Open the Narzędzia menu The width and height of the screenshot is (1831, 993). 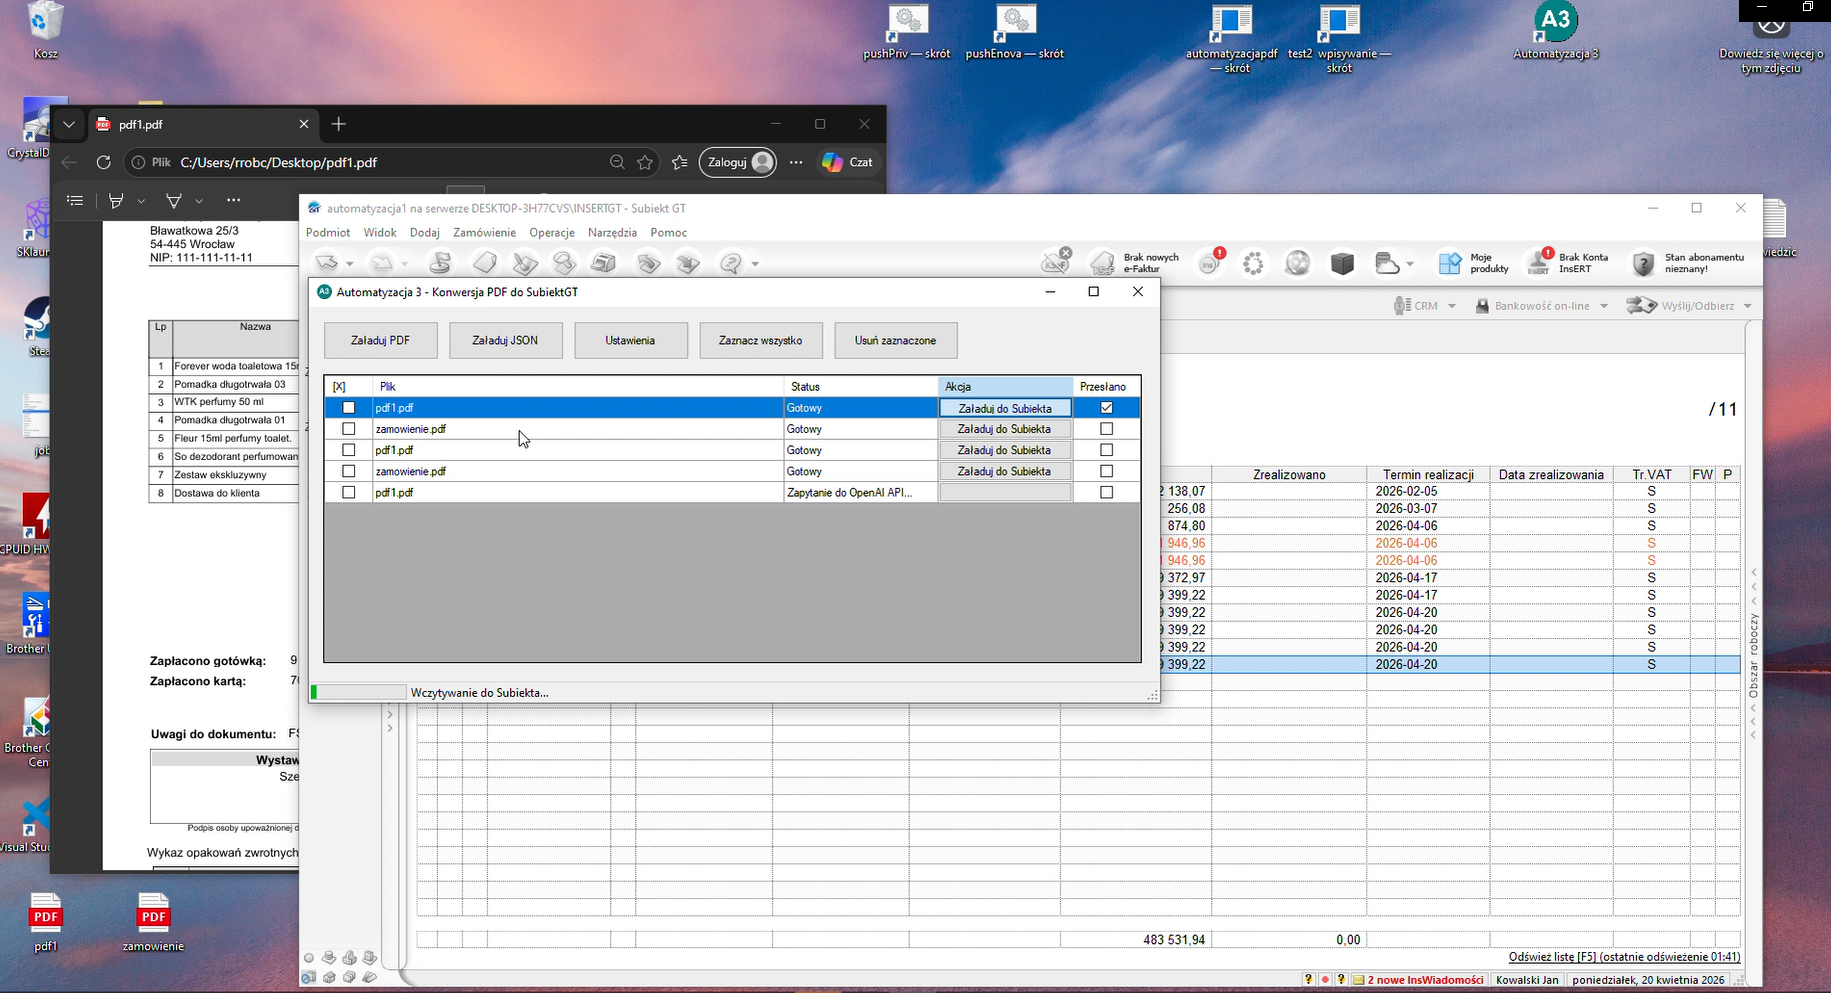point(612,232)
